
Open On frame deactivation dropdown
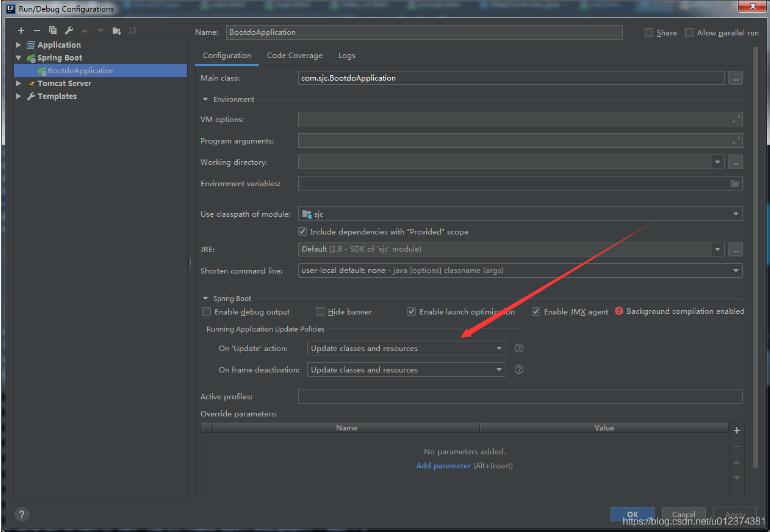point(499,369)
